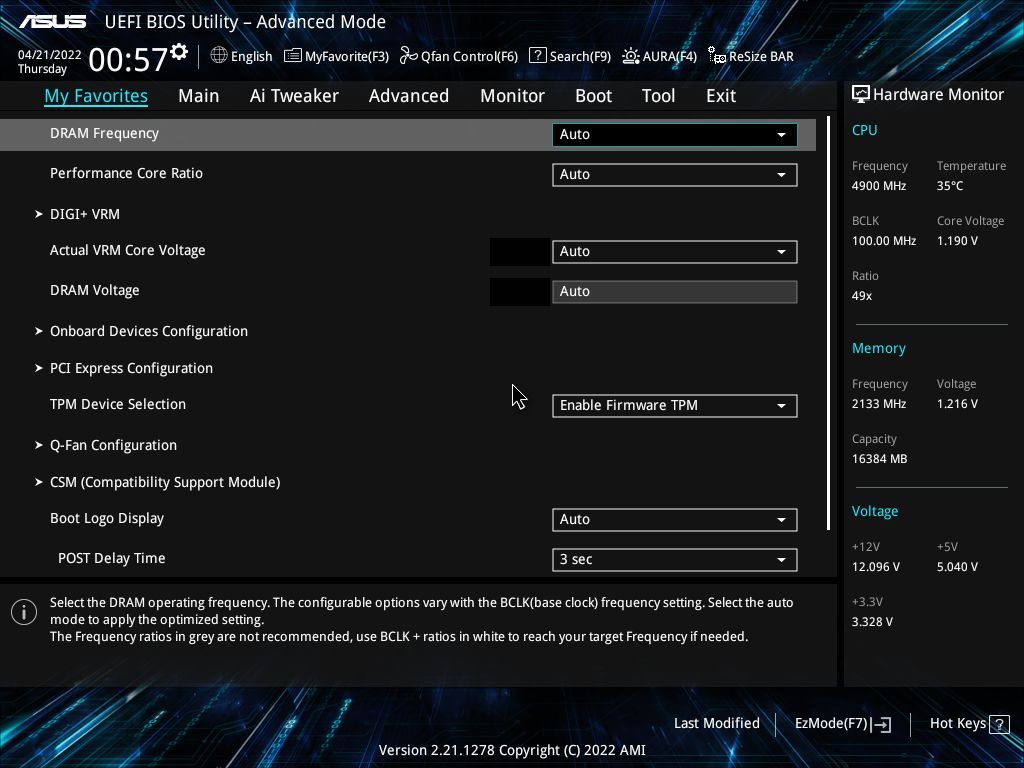Image resolution: width=1024 pixels, height=768 pixels.
Task: Click the EzMode(F7) label
Action: tap(831, 724)
